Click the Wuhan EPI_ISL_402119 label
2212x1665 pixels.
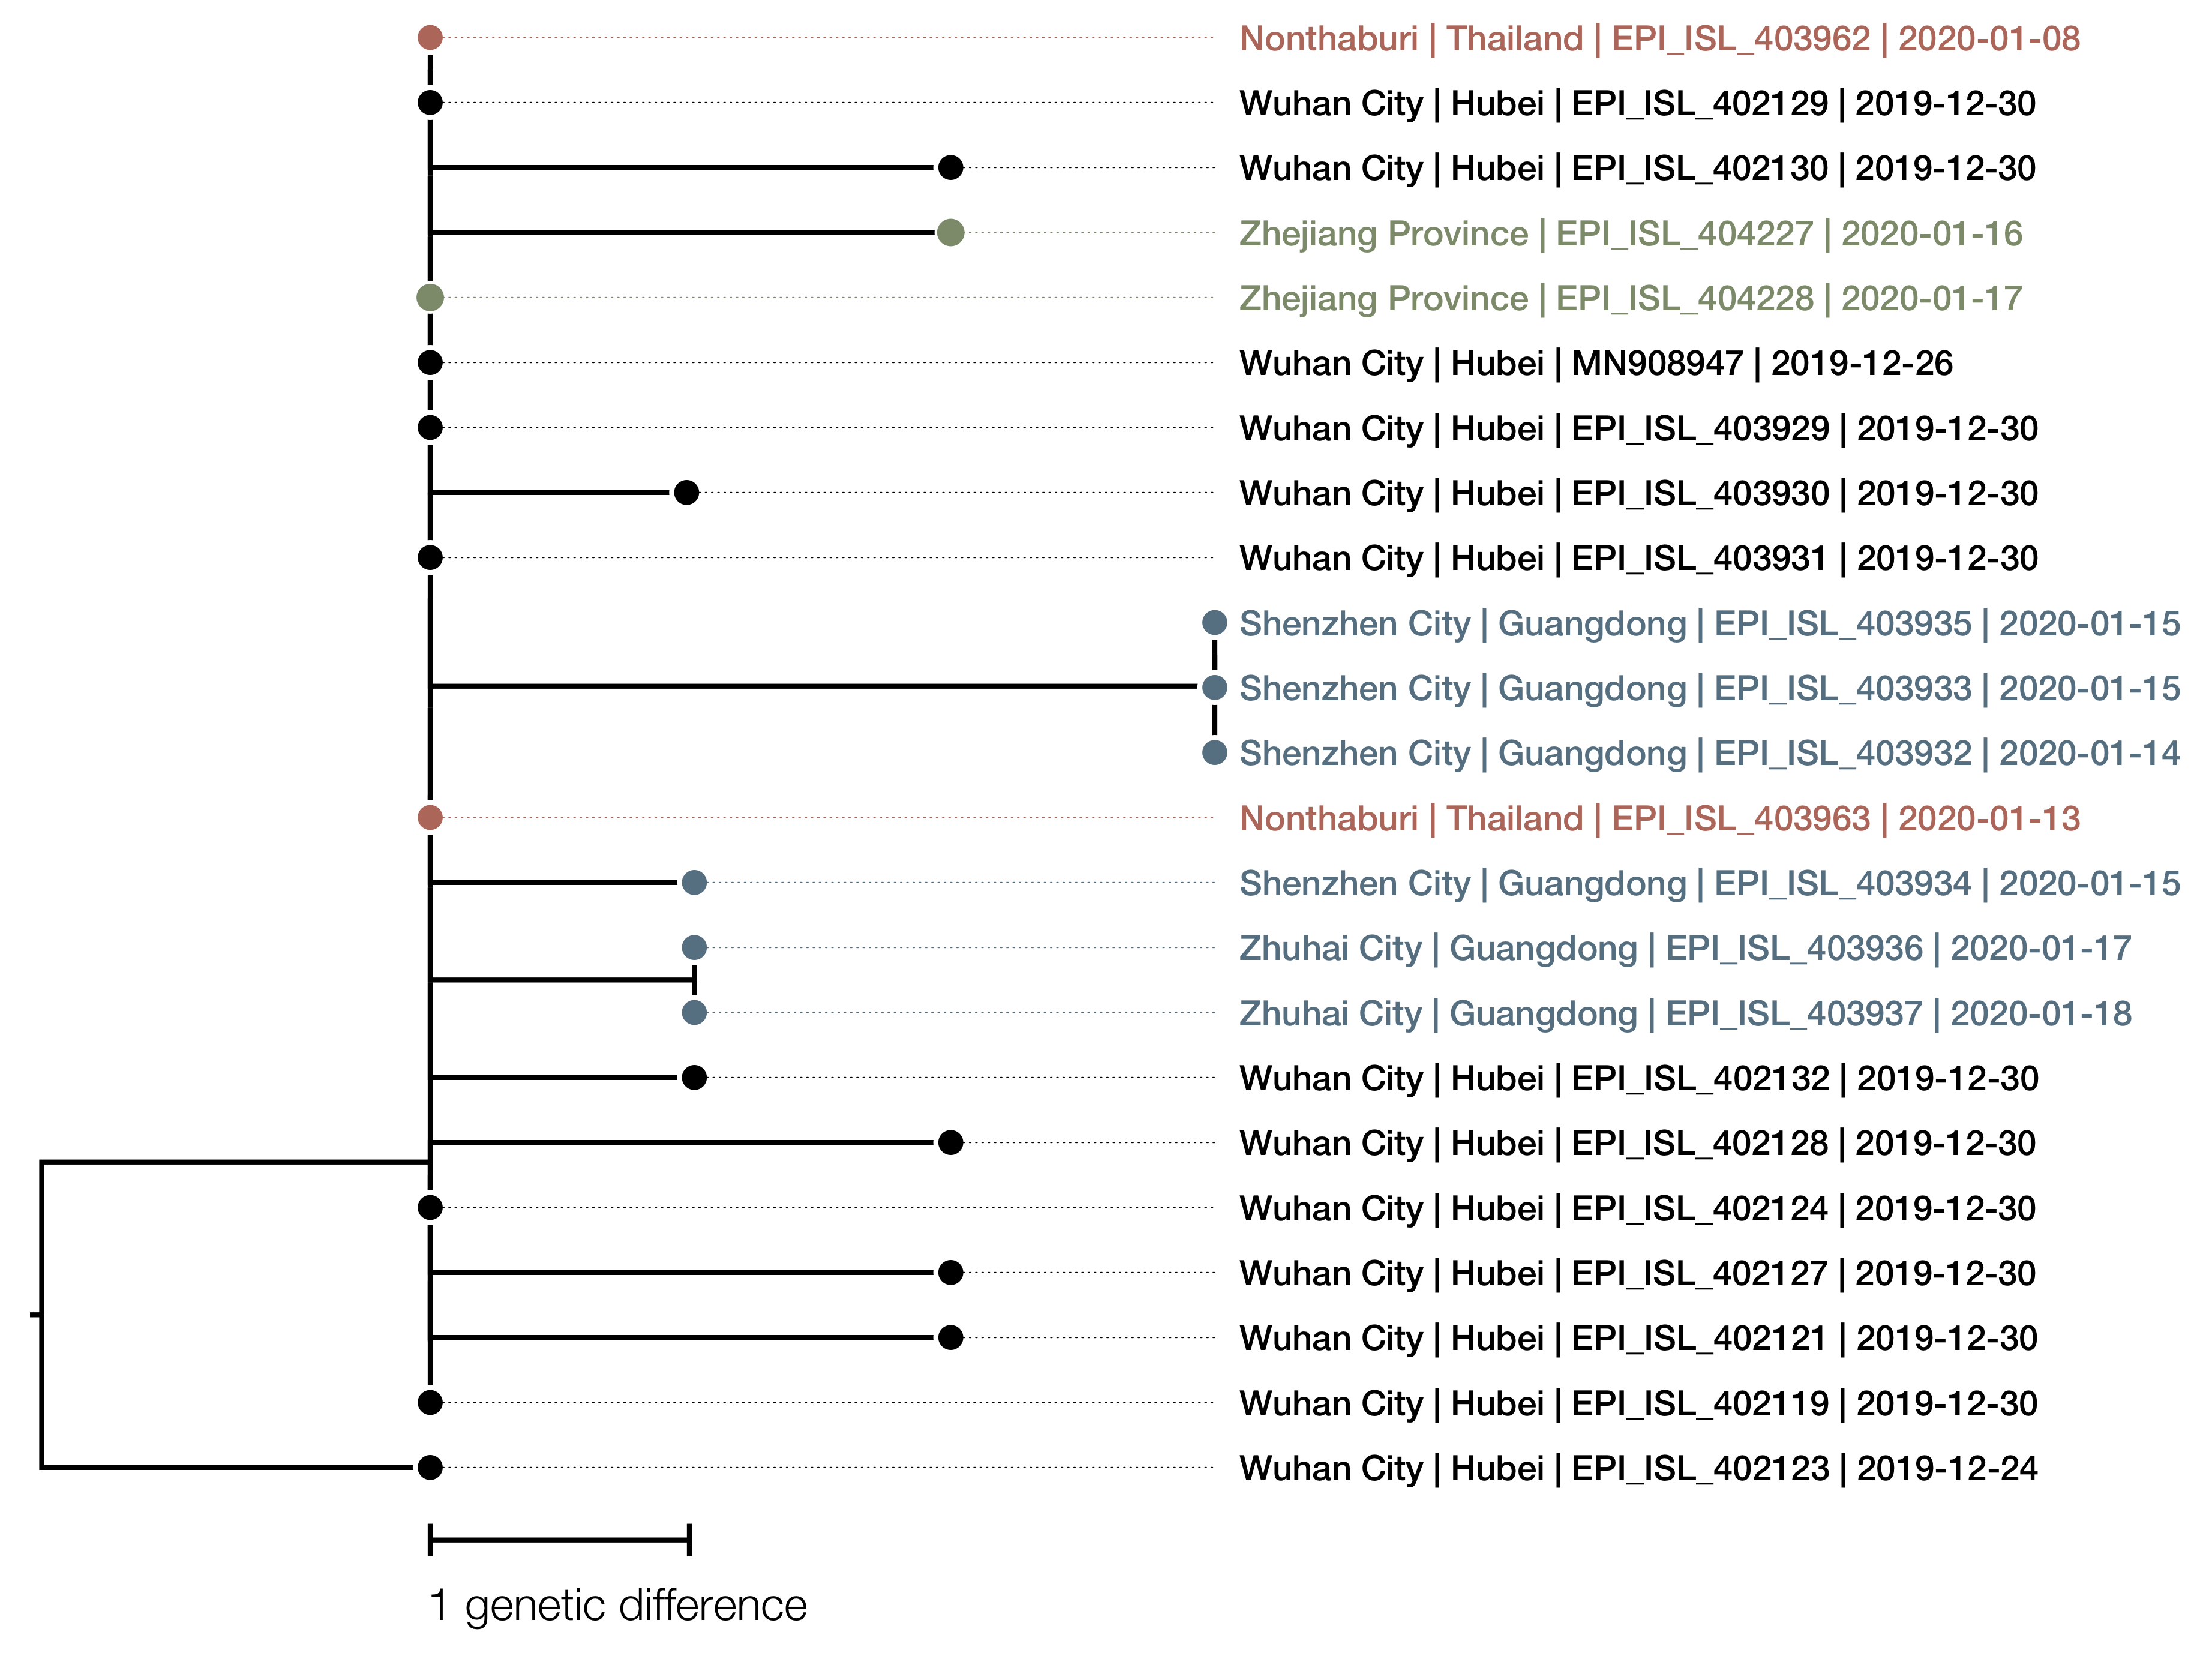click(x=1637, y=1403)
